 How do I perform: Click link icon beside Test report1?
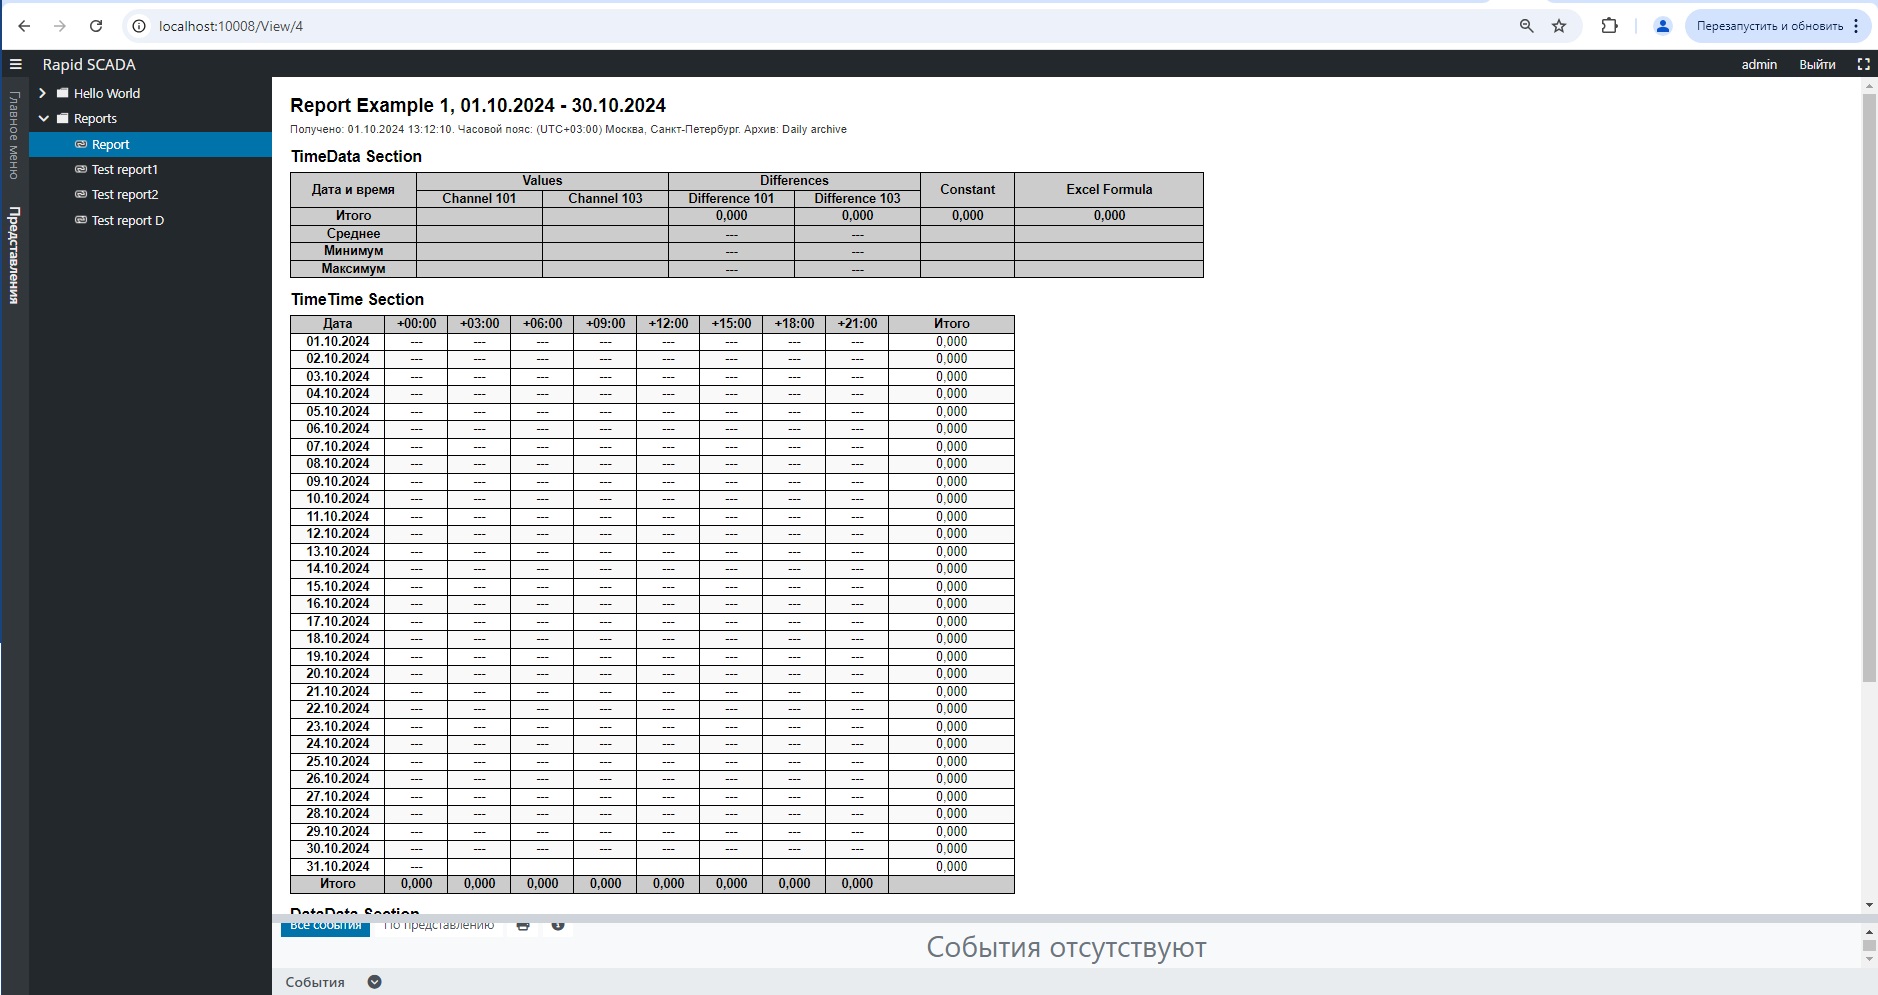pos(81,169)
